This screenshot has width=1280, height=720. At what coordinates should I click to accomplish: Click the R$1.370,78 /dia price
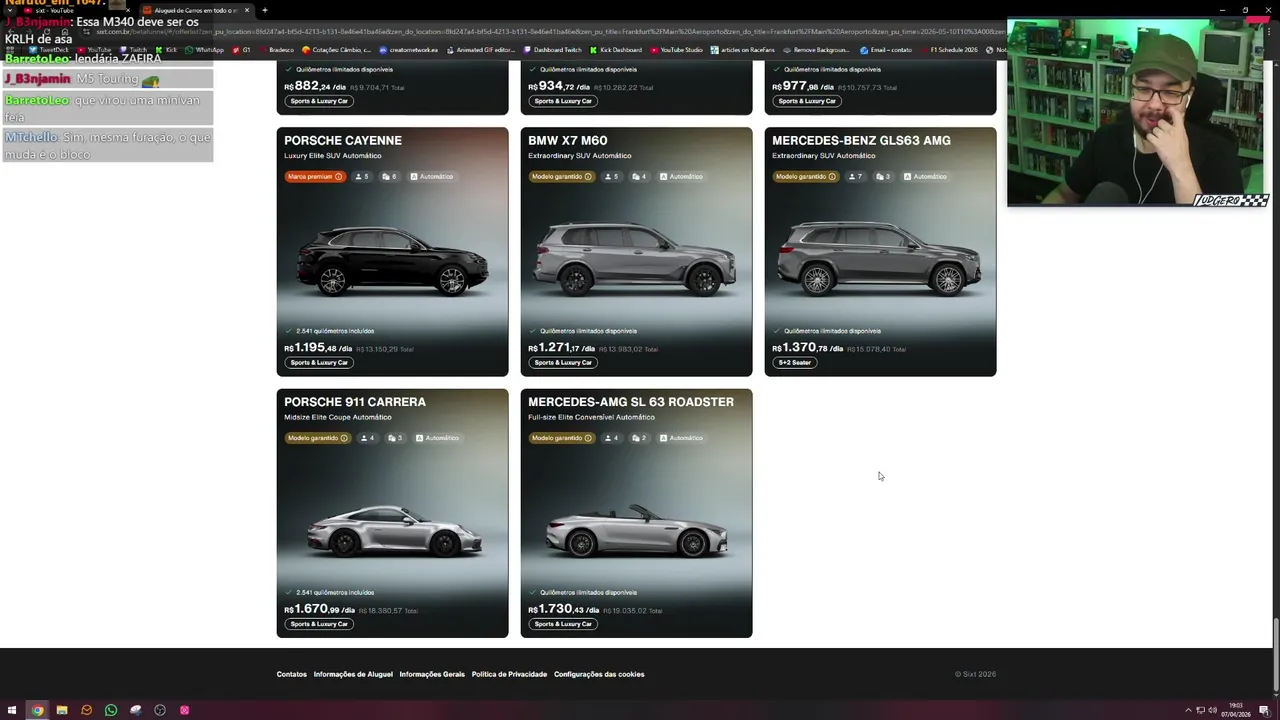pyautogui.click(x=807, y=348)
